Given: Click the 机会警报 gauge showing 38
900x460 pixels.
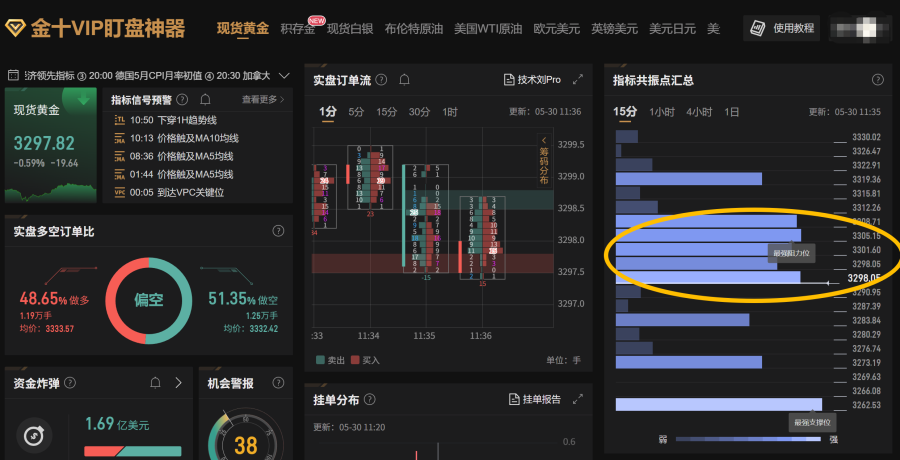Looking at the screenshot, I should click(x=246, y=436).
